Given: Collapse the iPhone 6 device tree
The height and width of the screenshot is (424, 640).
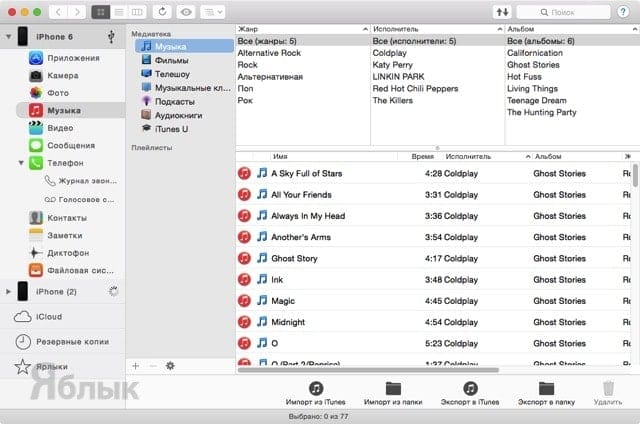Looking at the screenshot, I should coord(8,37).
